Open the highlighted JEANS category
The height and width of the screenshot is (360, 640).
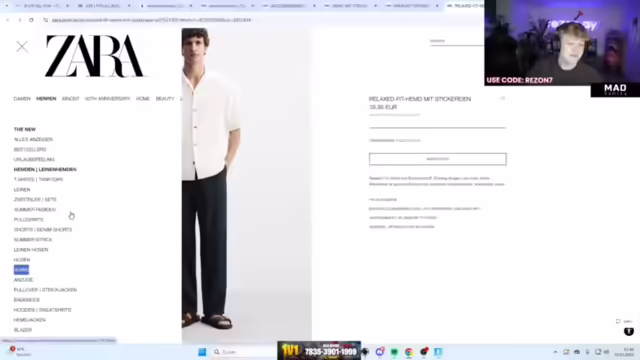pyautogui.click(x=21, y=270)
